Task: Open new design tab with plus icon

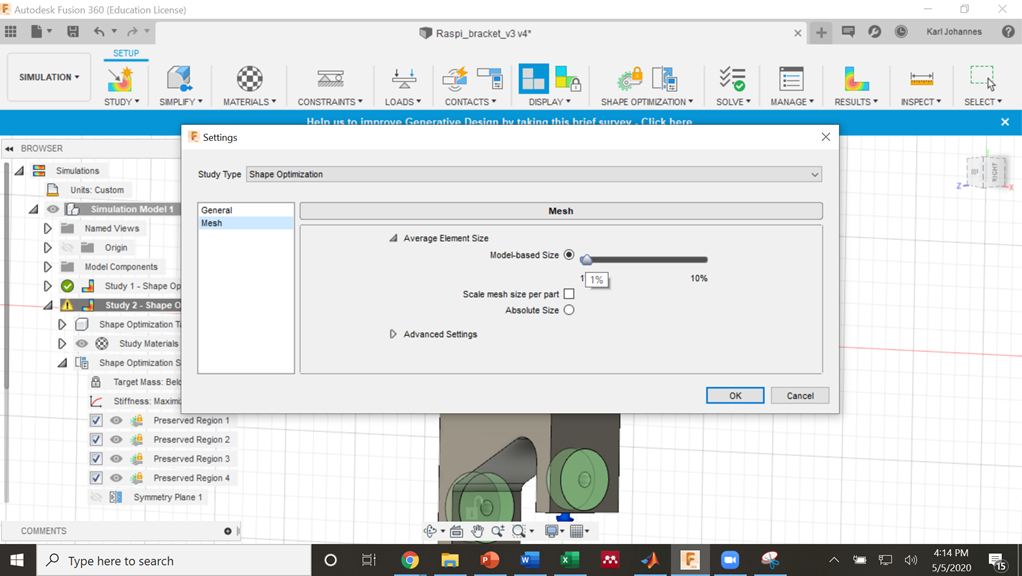Action: click(x=821, y=33)
